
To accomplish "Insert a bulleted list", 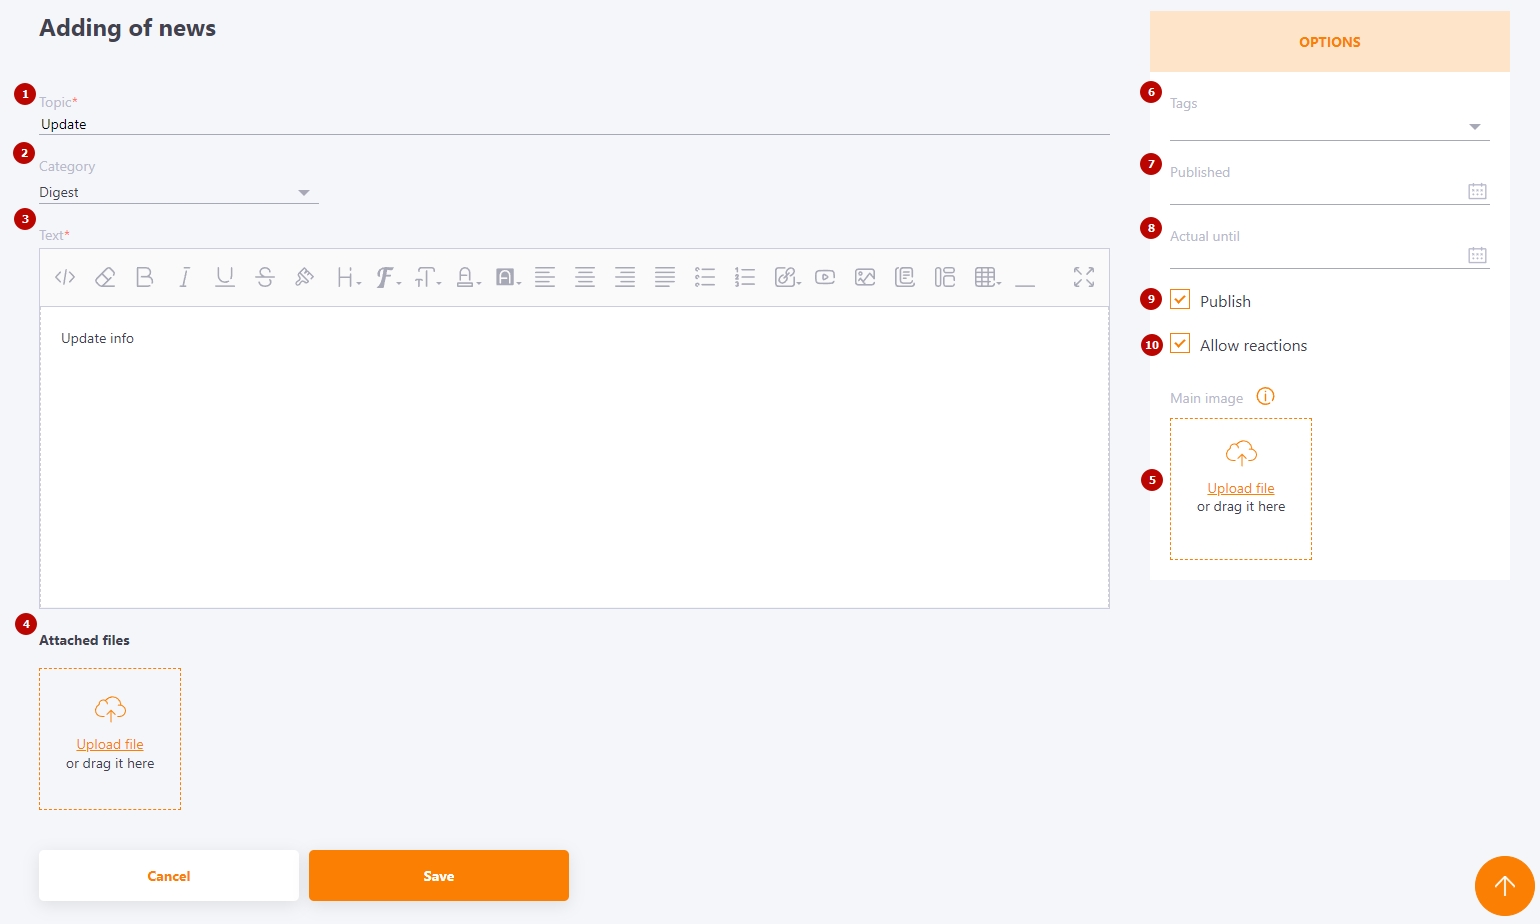I will click(x=705, y=277).
